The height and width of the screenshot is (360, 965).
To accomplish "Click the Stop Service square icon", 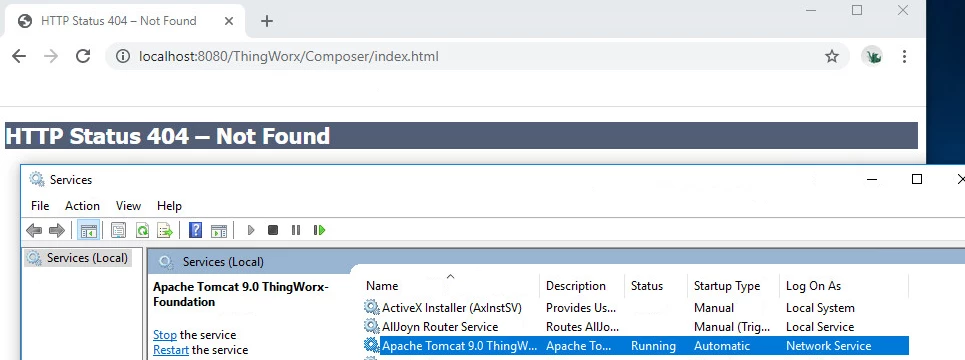I will (273, 230).
